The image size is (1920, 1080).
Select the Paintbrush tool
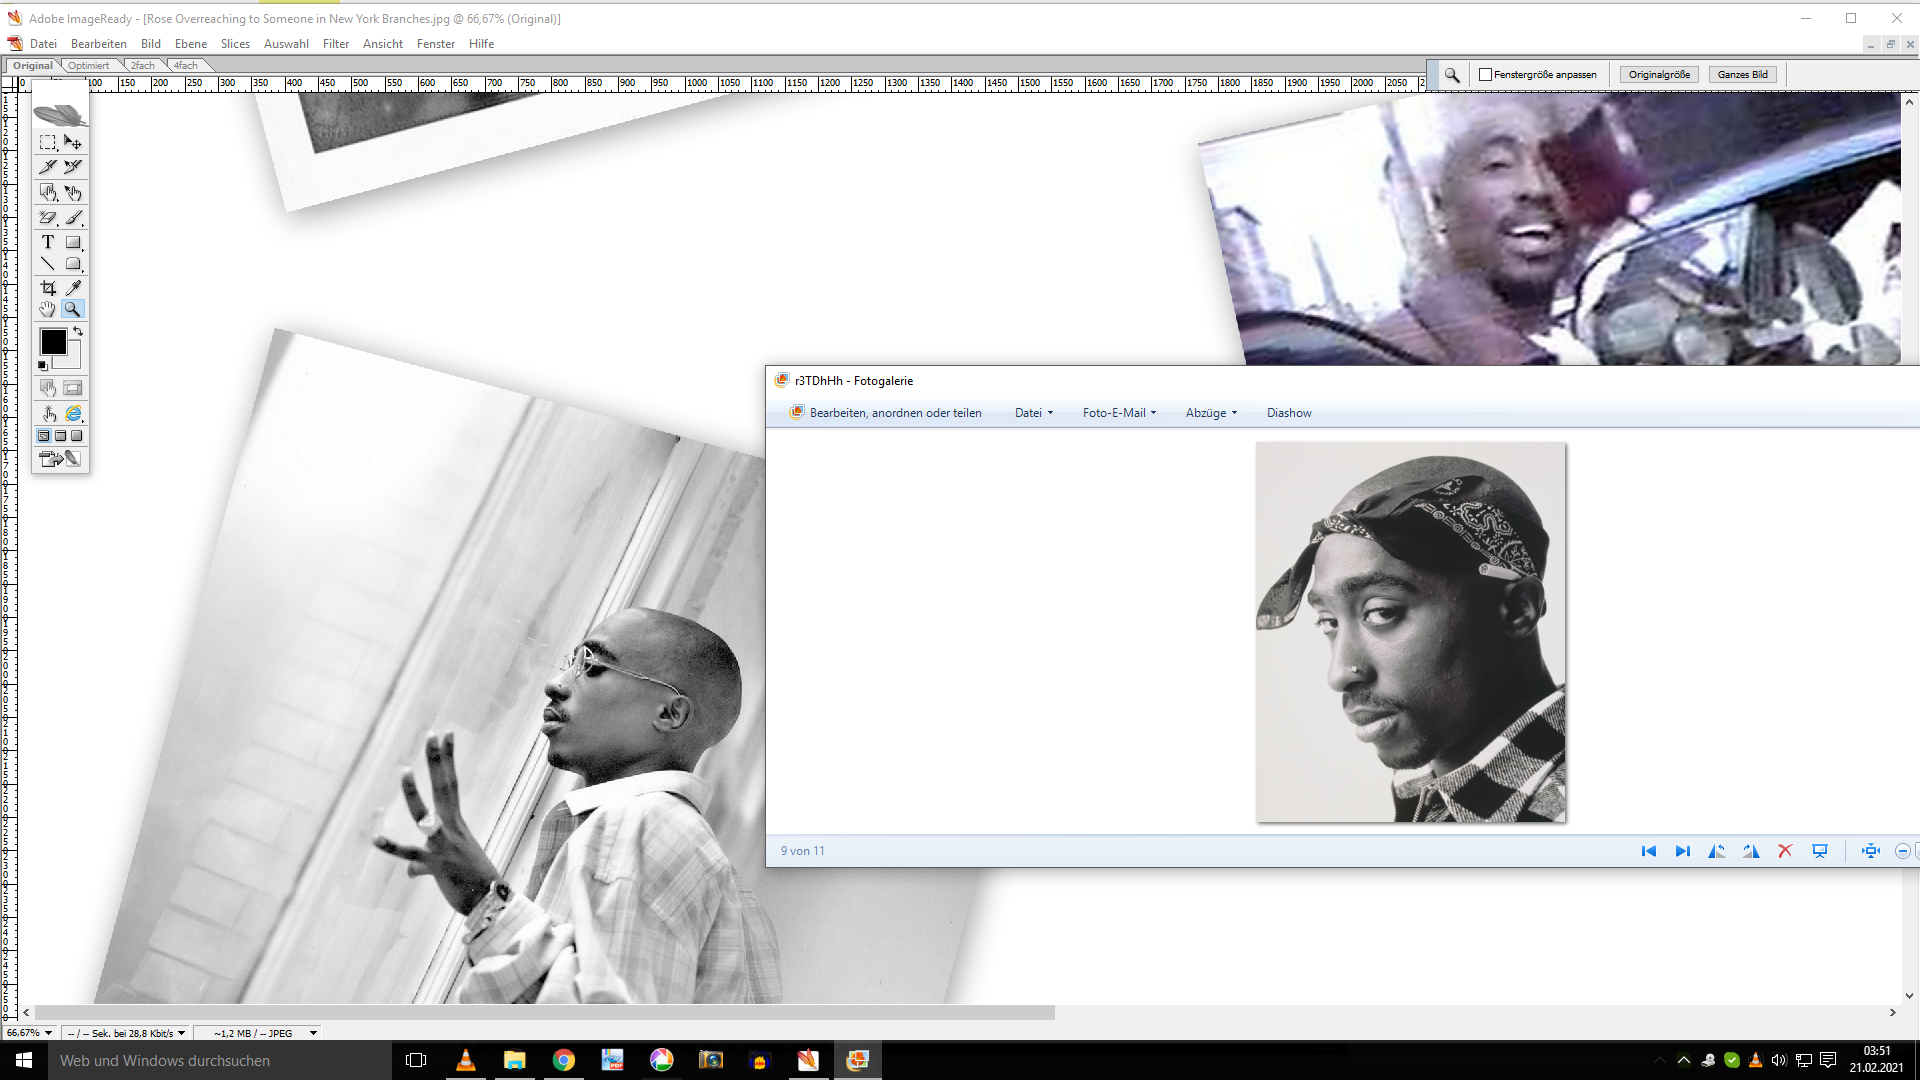click(73, 217)
